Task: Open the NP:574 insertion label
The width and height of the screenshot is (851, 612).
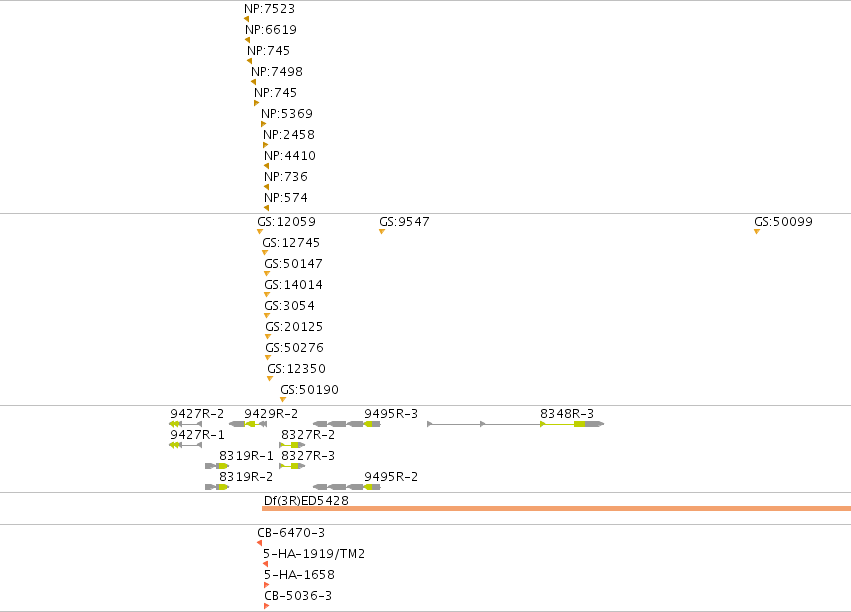Action: 285,197
